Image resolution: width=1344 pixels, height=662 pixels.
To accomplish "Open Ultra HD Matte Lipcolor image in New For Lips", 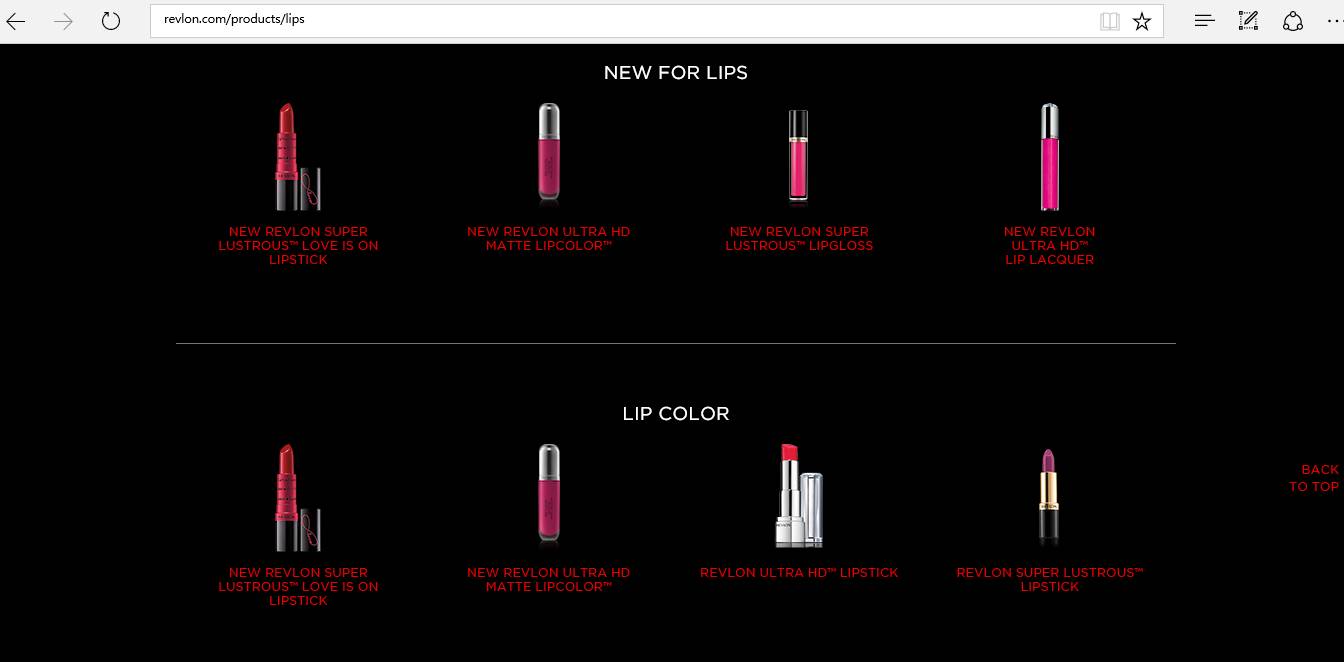I will (x=548, y=155).
